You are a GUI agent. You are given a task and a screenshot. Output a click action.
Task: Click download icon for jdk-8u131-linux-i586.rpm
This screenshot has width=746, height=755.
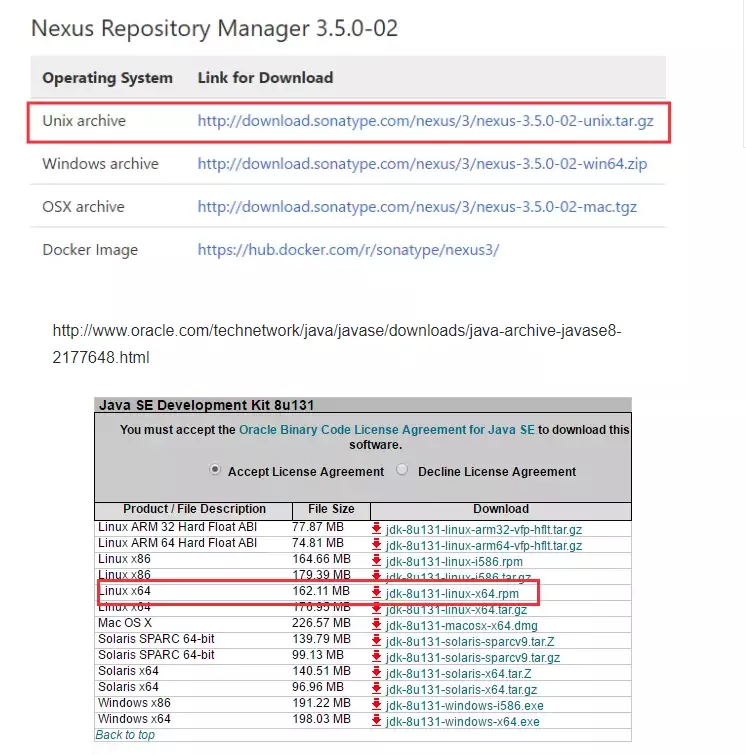coord(377,560)
